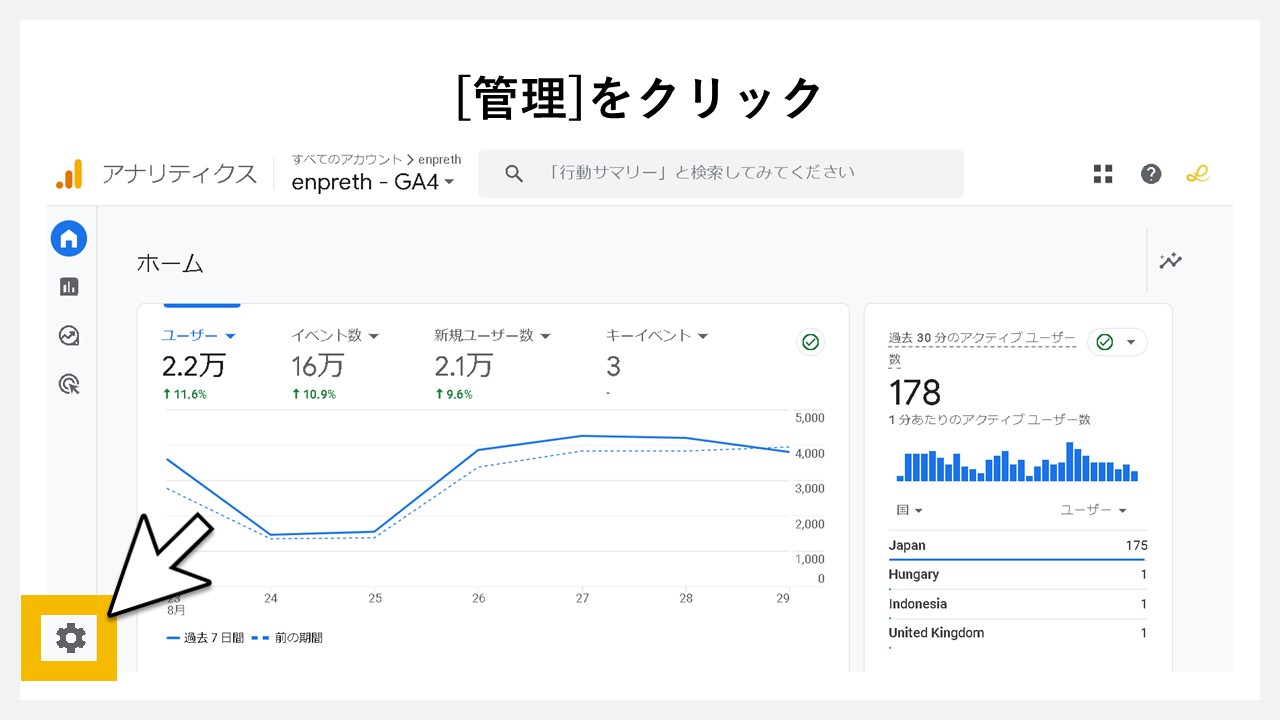Click the 行動サマリー search bar

click(720, 173)
